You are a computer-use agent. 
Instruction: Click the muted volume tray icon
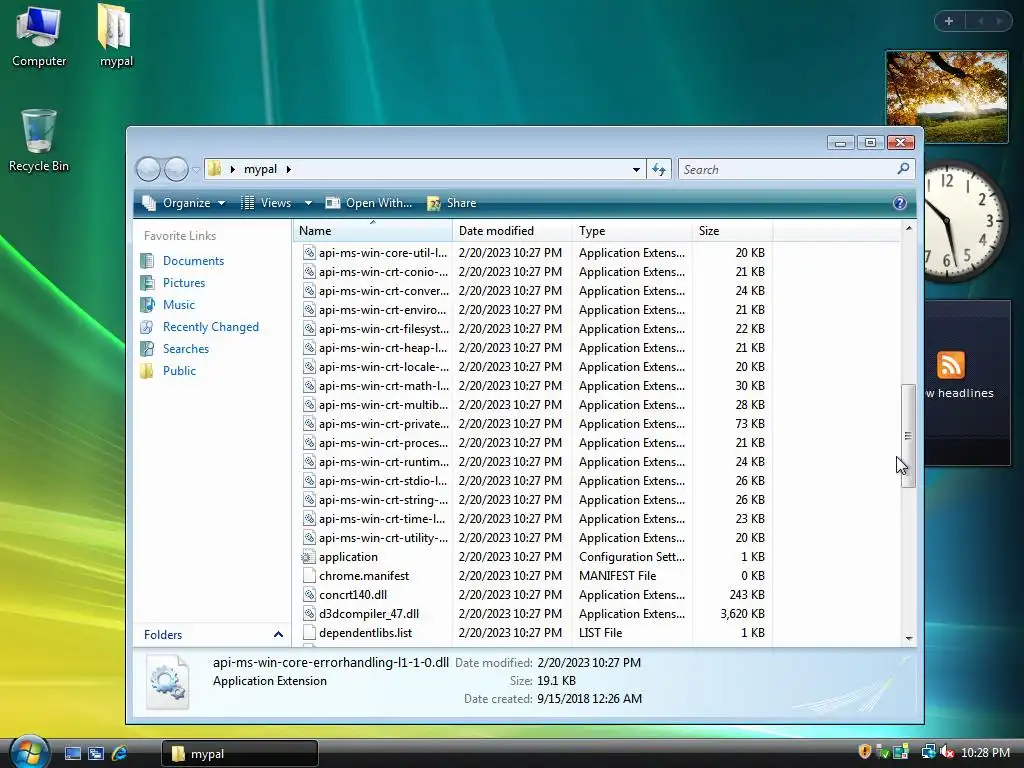(947, 752)
